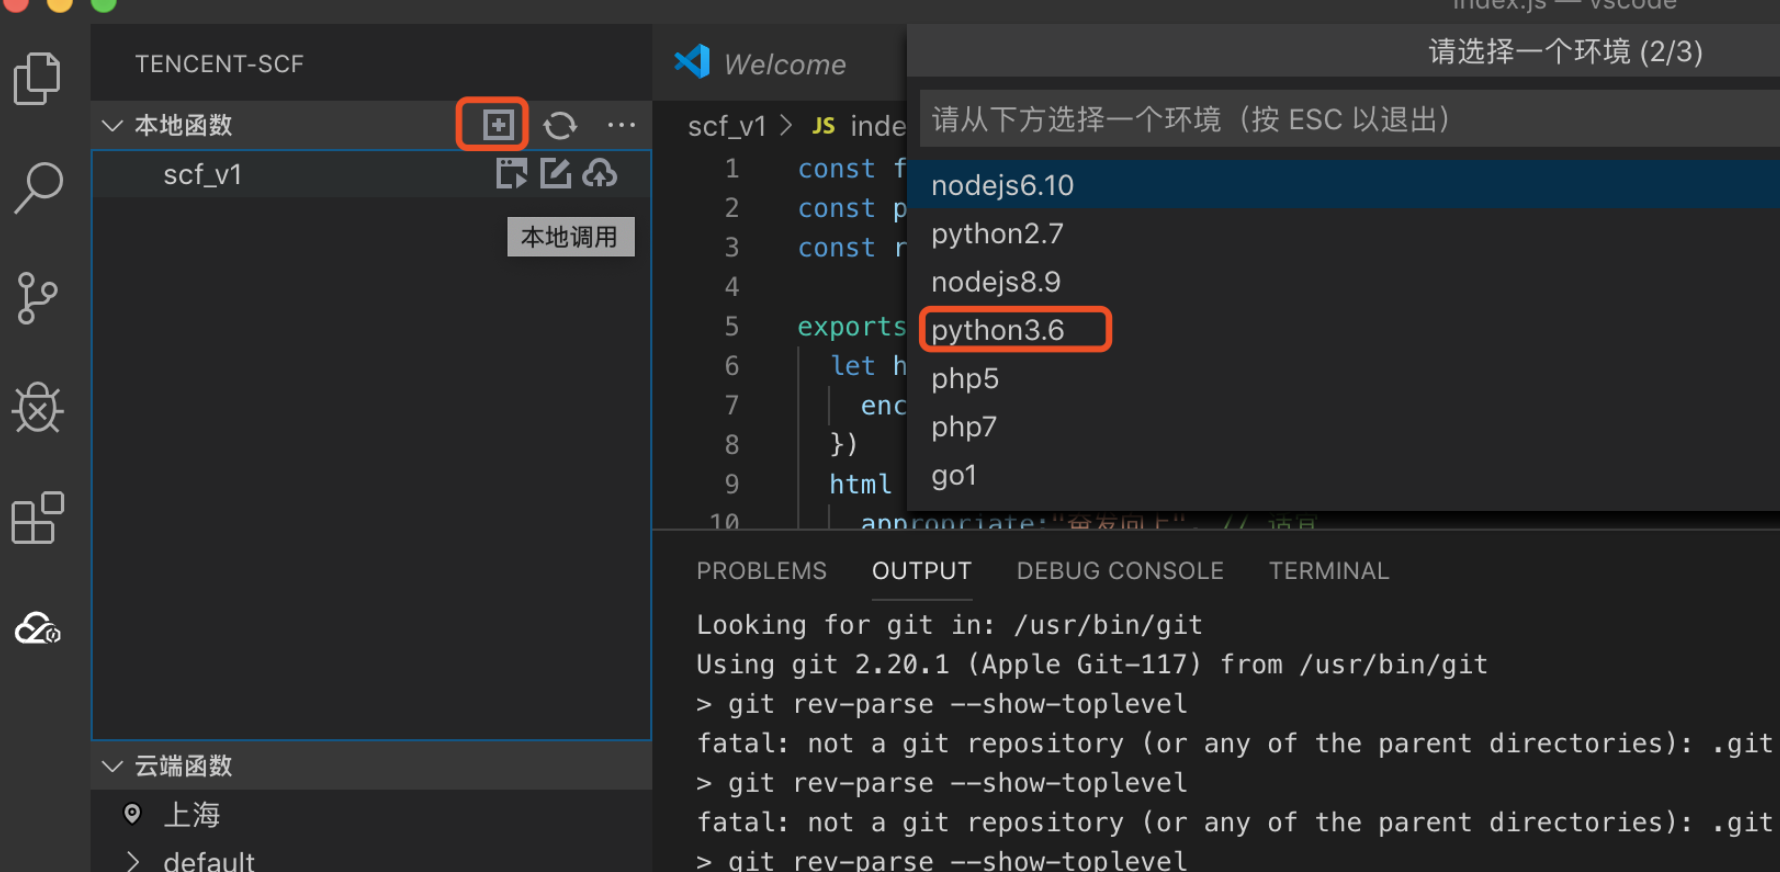Viewport: 1780px width, 872px height.
Task: Switch to the DEBUG CONSOLE tab
Action: click(x=1120, y=571)
